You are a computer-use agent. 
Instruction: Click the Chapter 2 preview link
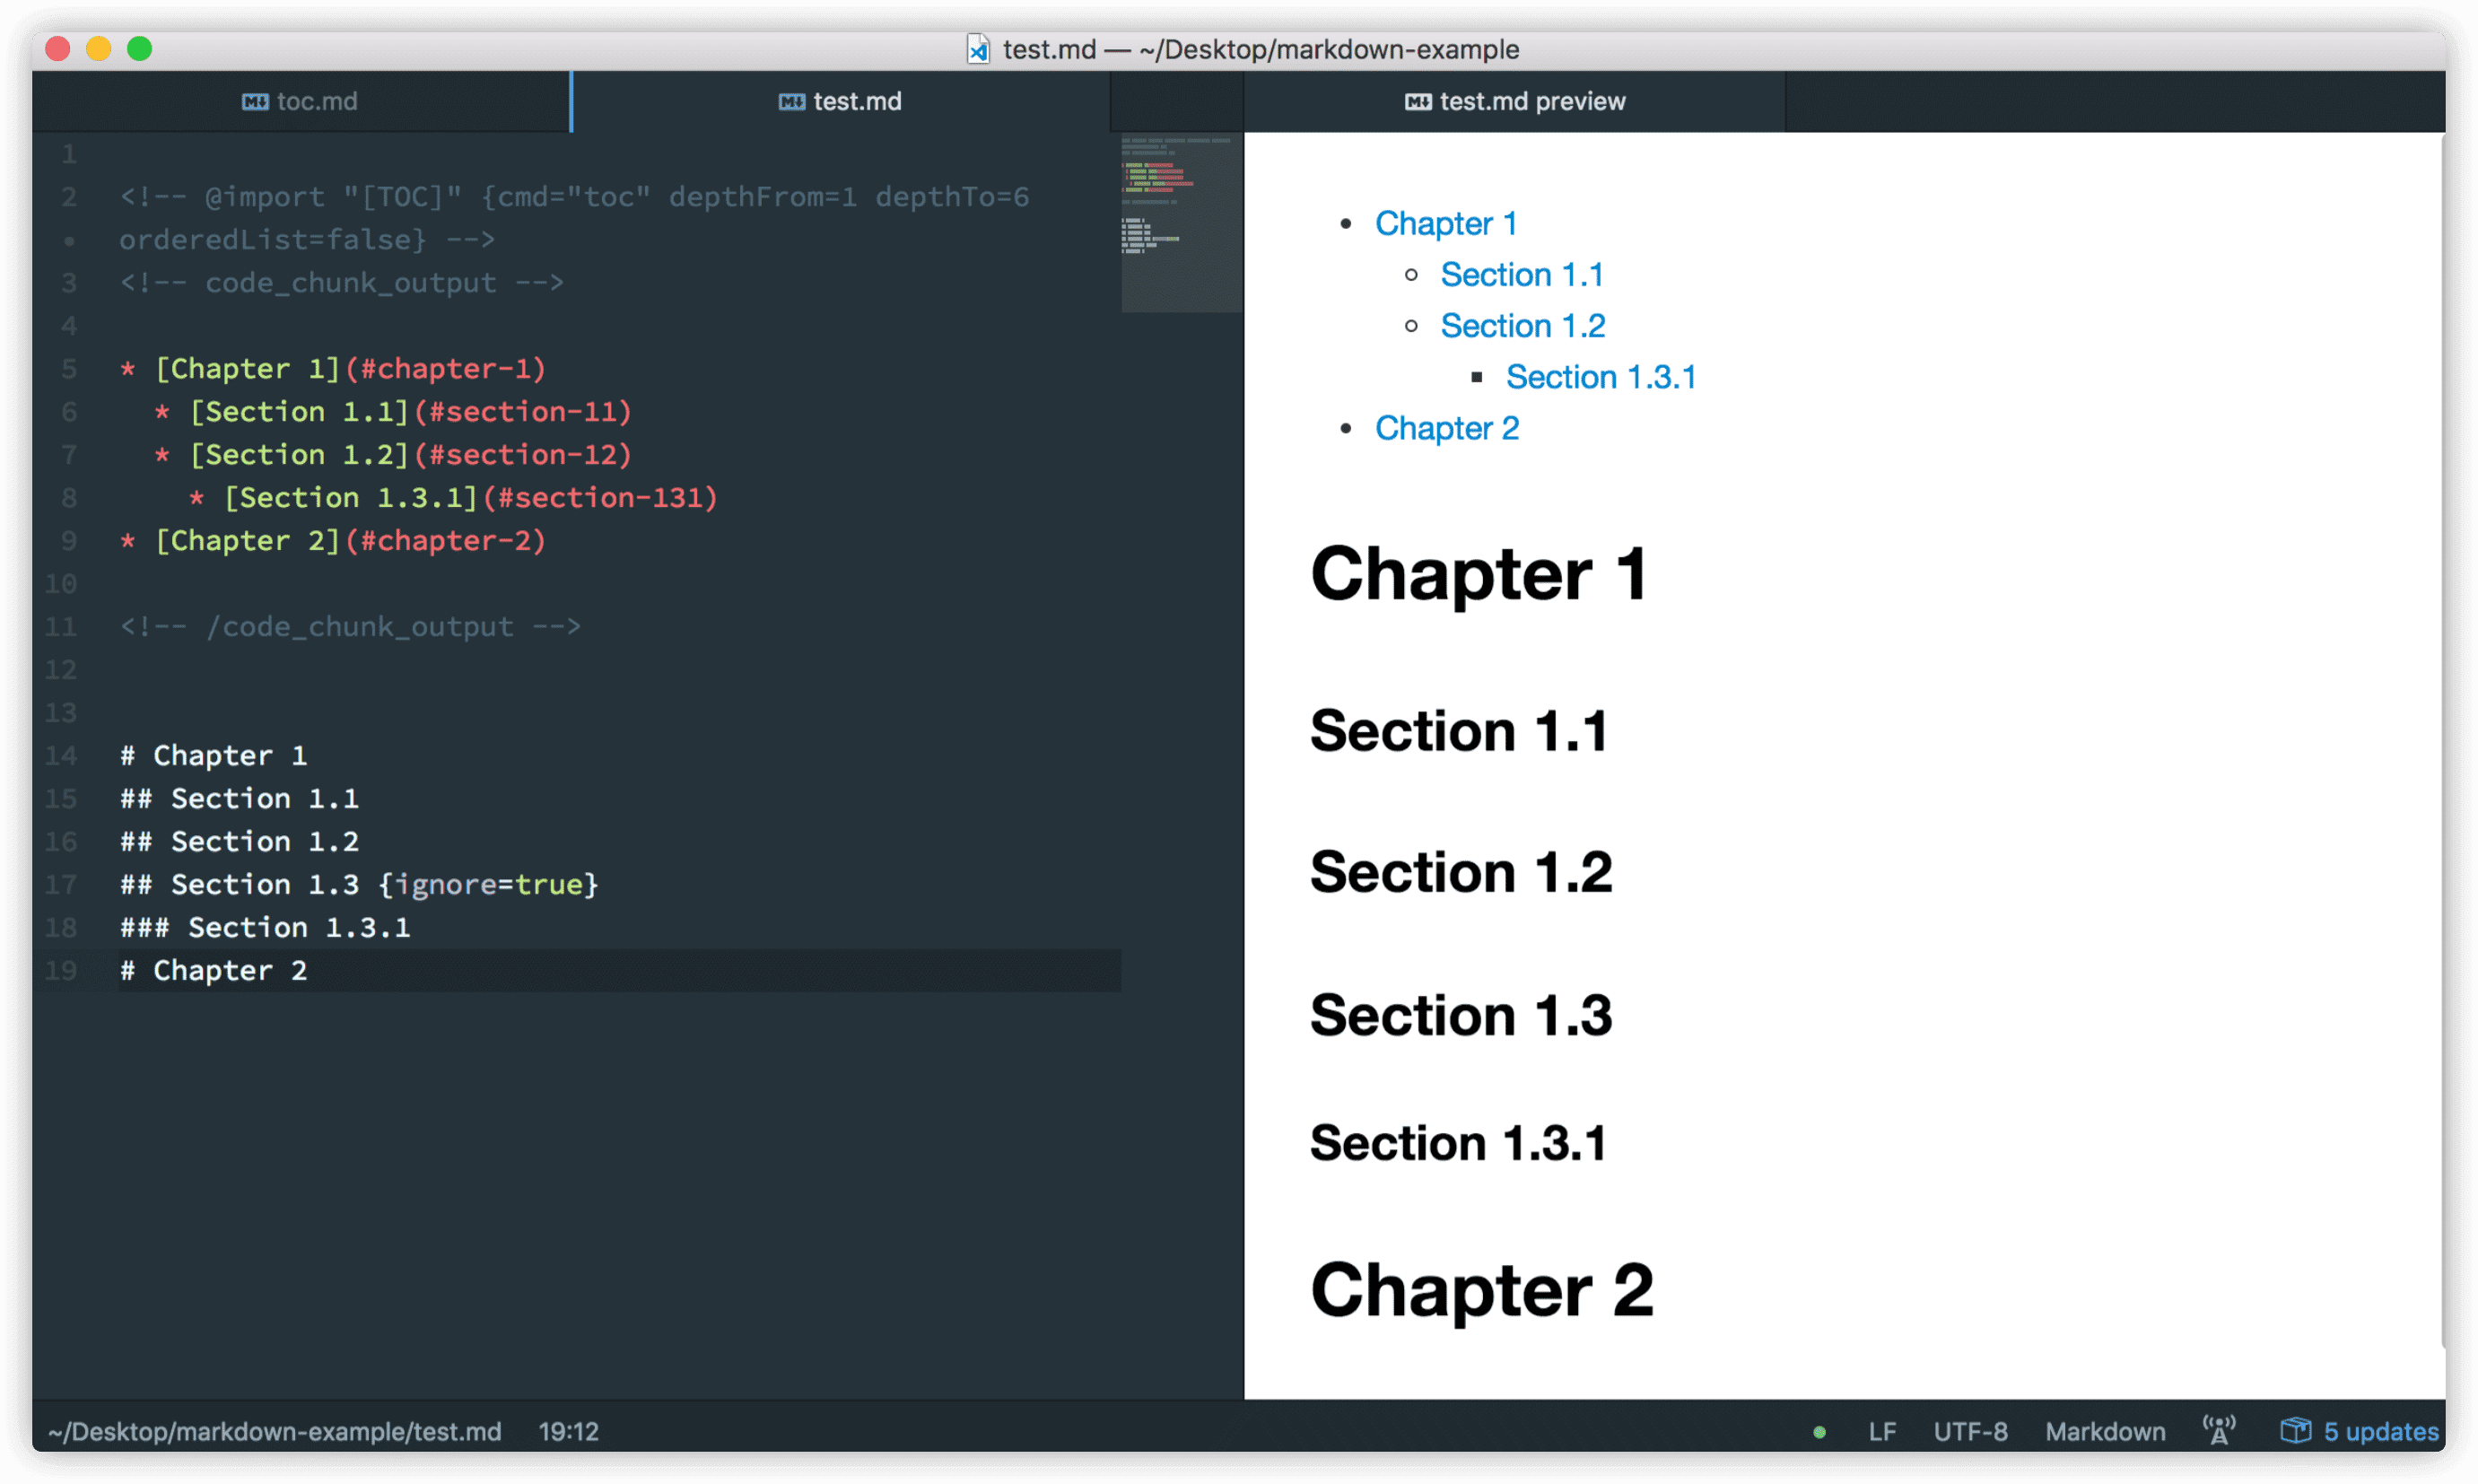1446,428
